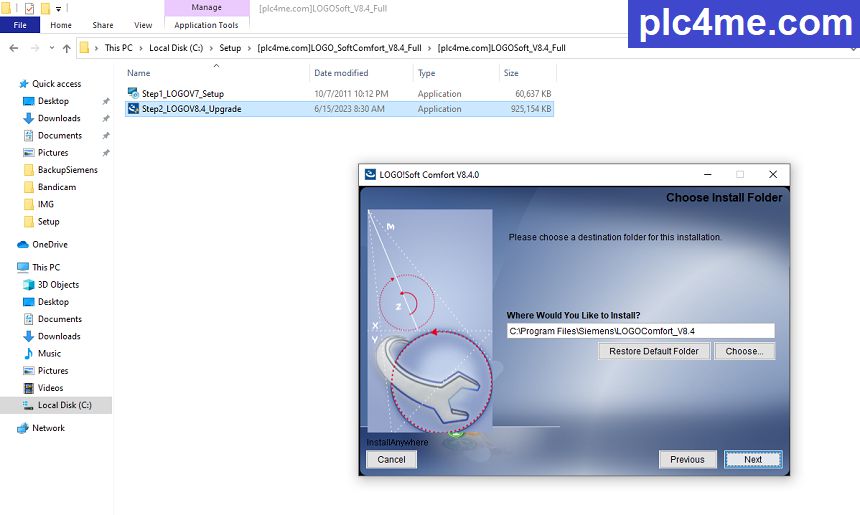Click Setup breadcrumb in address bar
The width and height of the screenshot is (860, 515).
pos(230,48)
